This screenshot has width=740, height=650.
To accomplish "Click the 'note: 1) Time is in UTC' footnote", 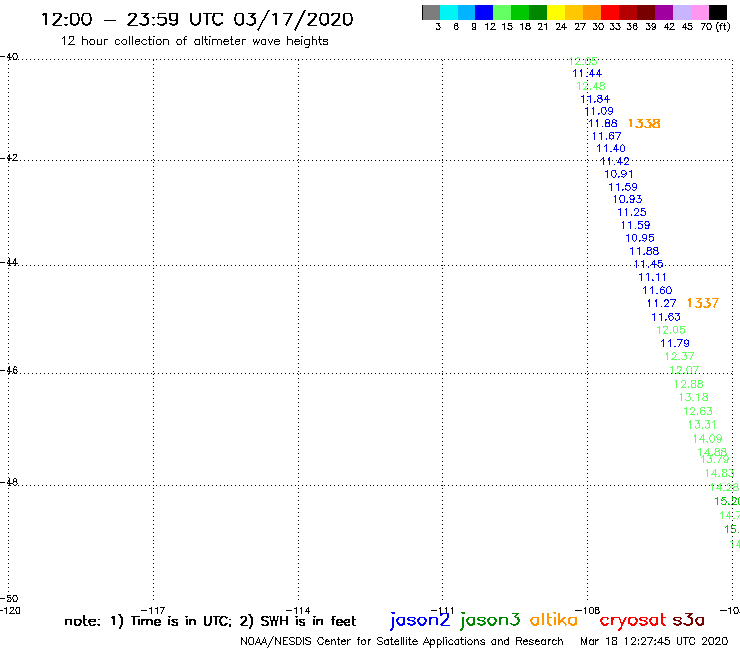I will click(x=148, y=621).
